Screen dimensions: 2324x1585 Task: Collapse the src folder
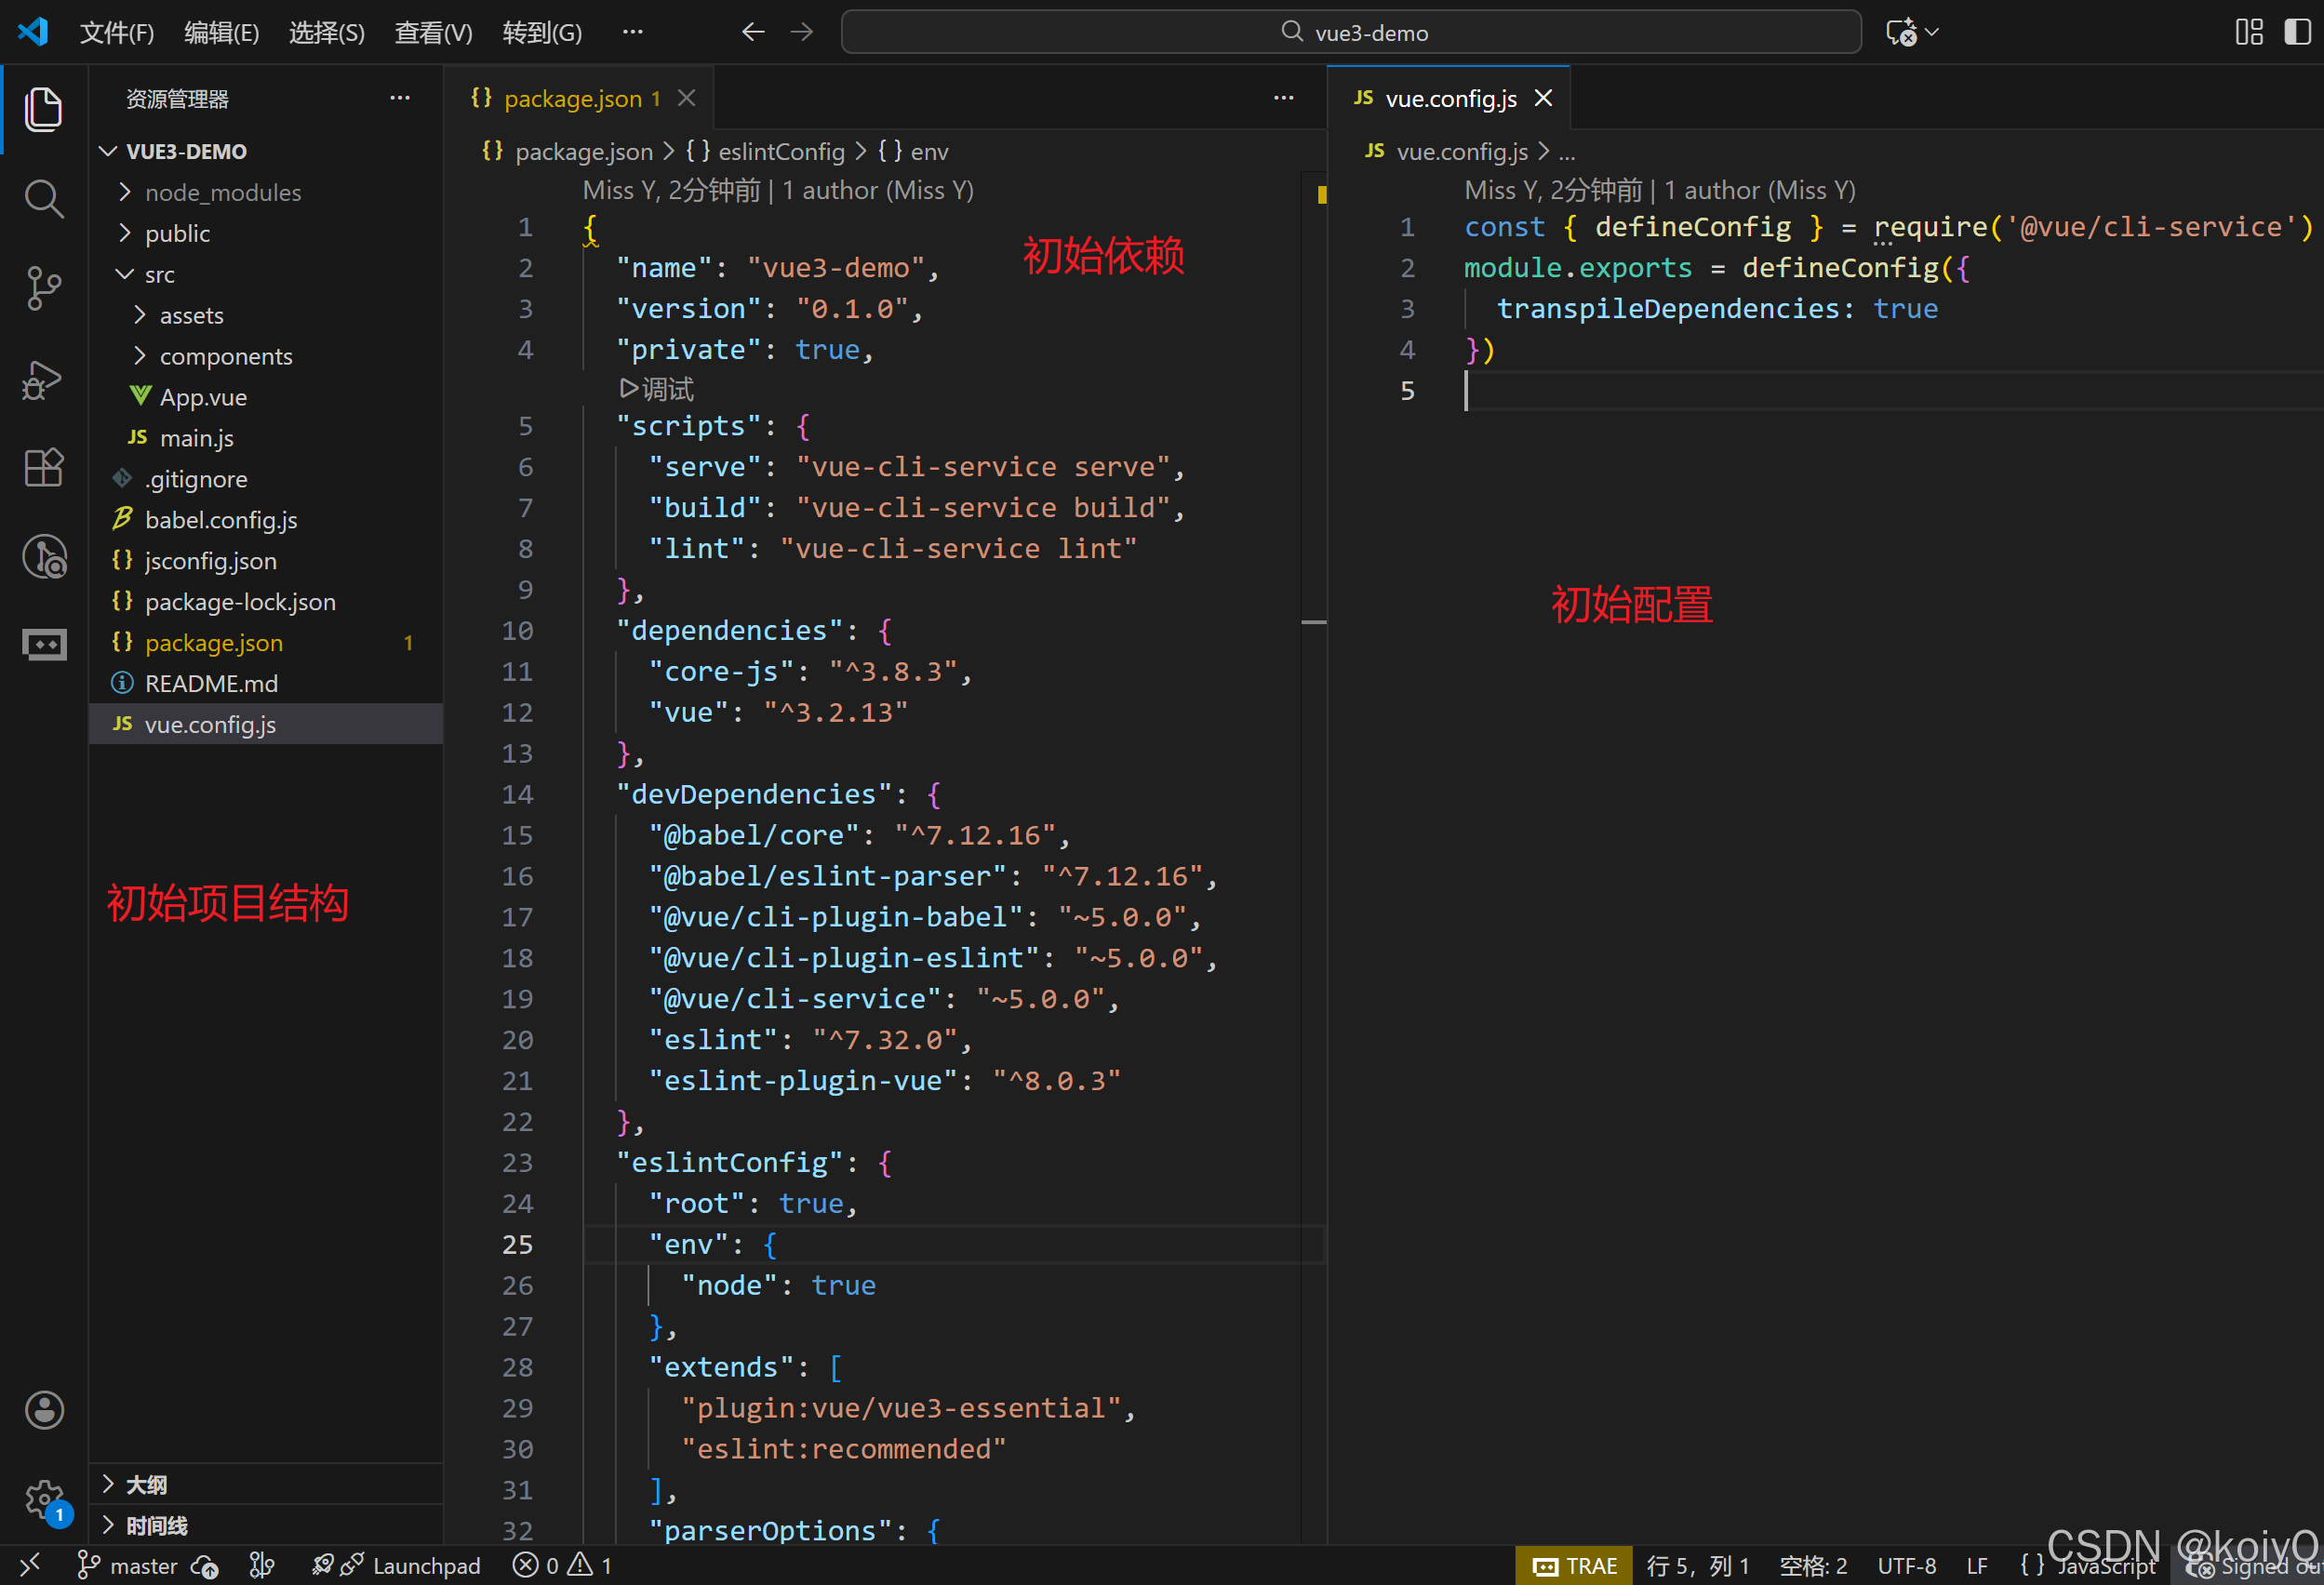(159, 274)
